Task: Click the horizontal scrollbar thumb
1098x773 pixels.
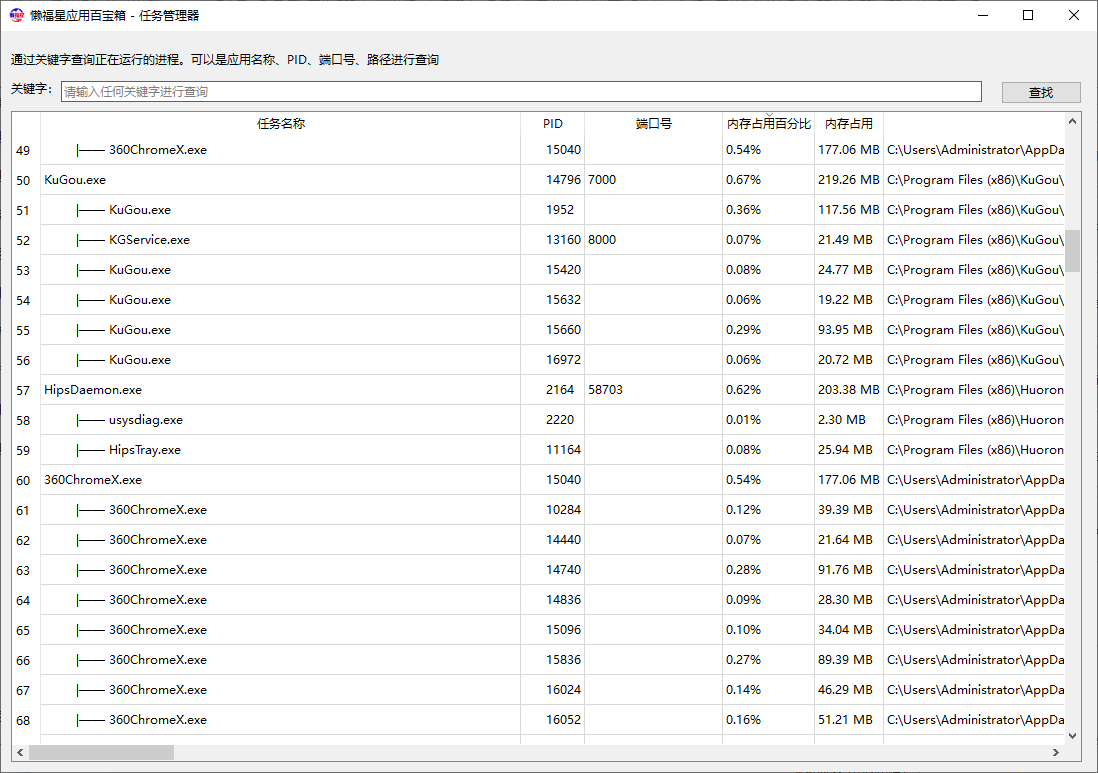Action: [x=101, y=753]
